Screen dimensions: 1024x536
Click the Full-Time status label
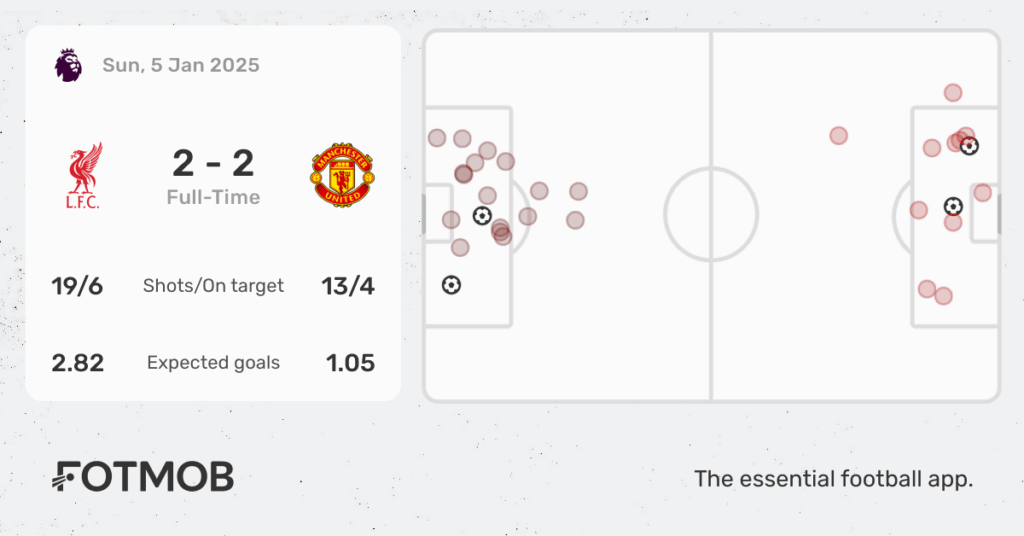click(x=213, y=197)
